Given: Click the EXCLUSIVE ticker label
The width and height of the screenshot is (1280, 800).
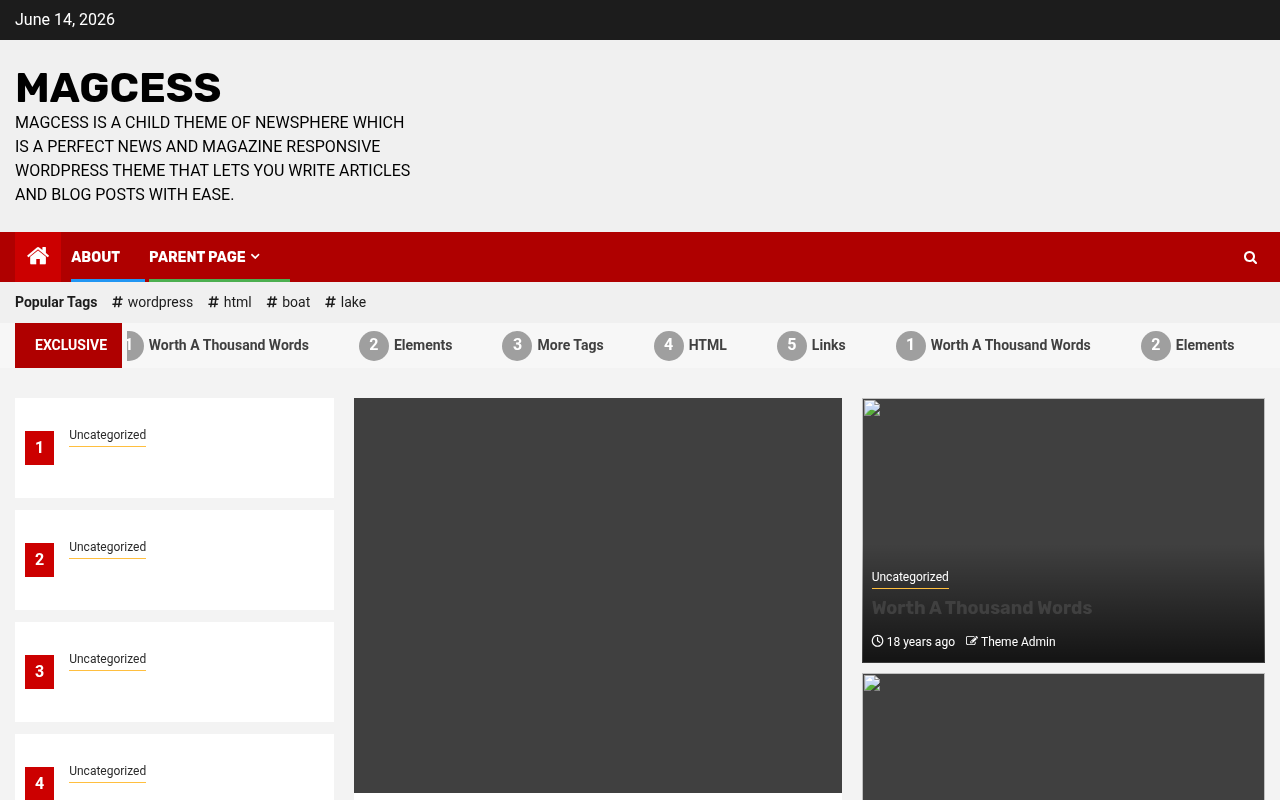Looking at the screenshot, I should click(x=69, y=345).
